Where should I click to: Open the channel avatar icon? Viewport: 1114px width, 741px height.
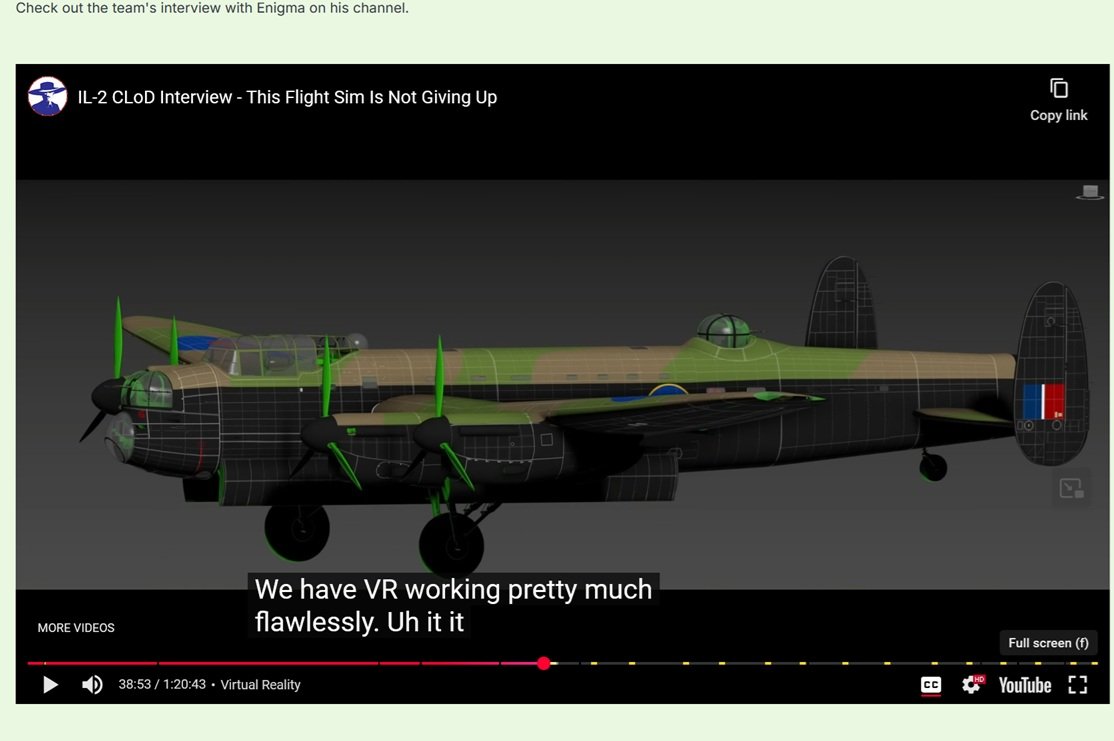48,97
